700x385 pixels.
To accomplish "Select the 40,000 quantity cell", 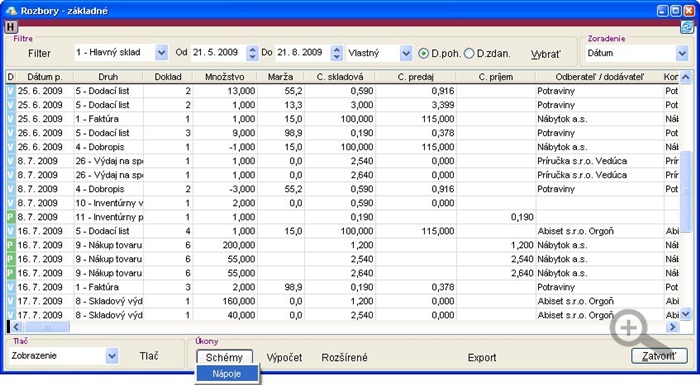I will coord(225,315).
